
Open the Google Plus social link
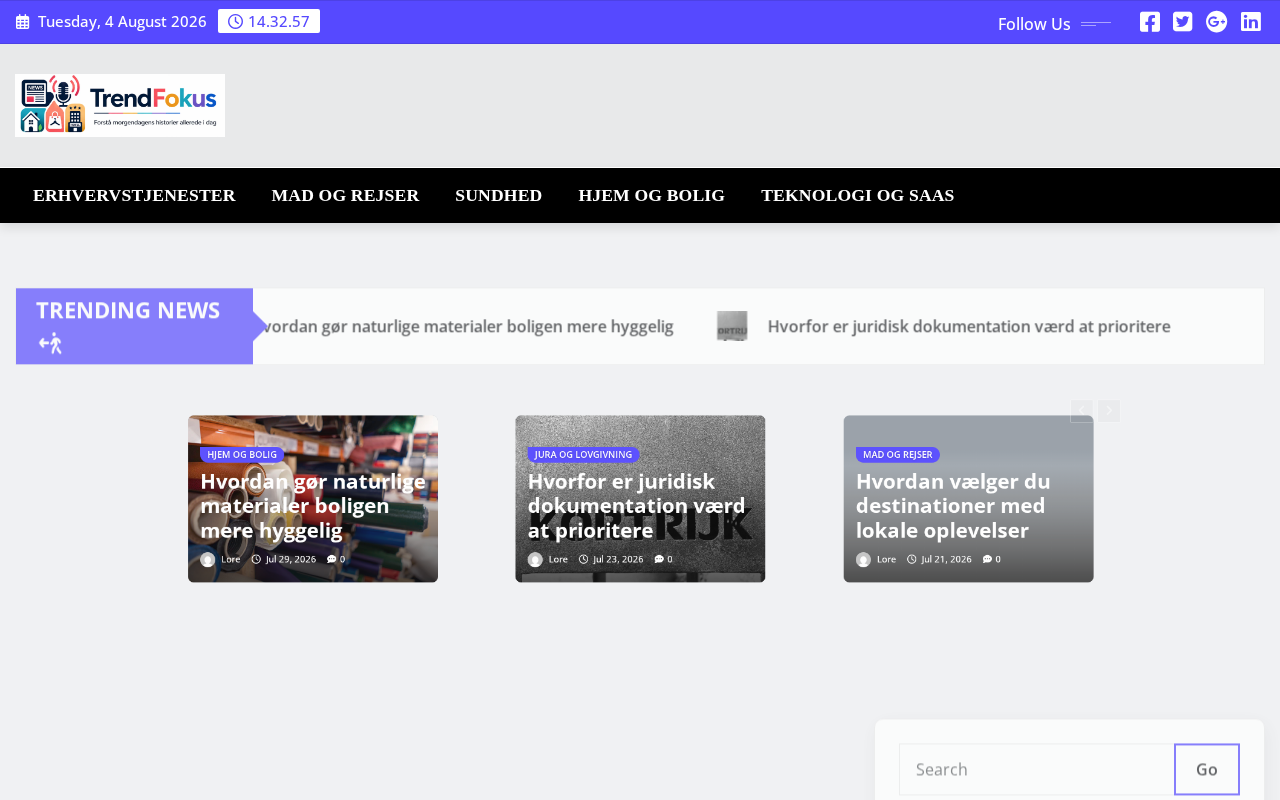click(1216, 22)
